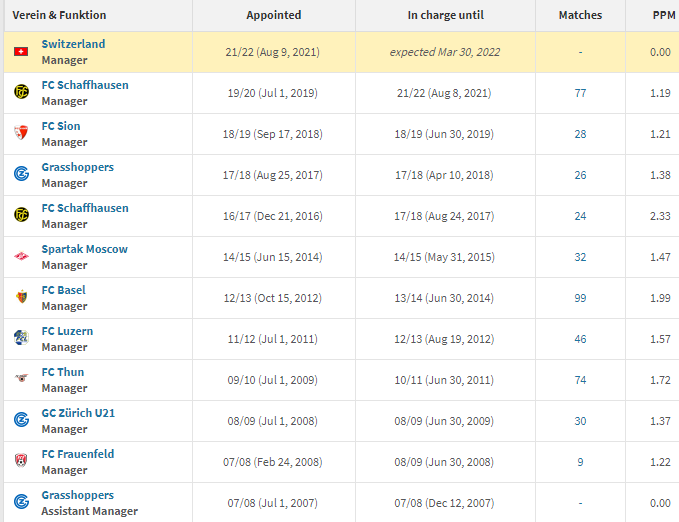Click the Matches column header

pyautogui.click(x=580, y=15)
